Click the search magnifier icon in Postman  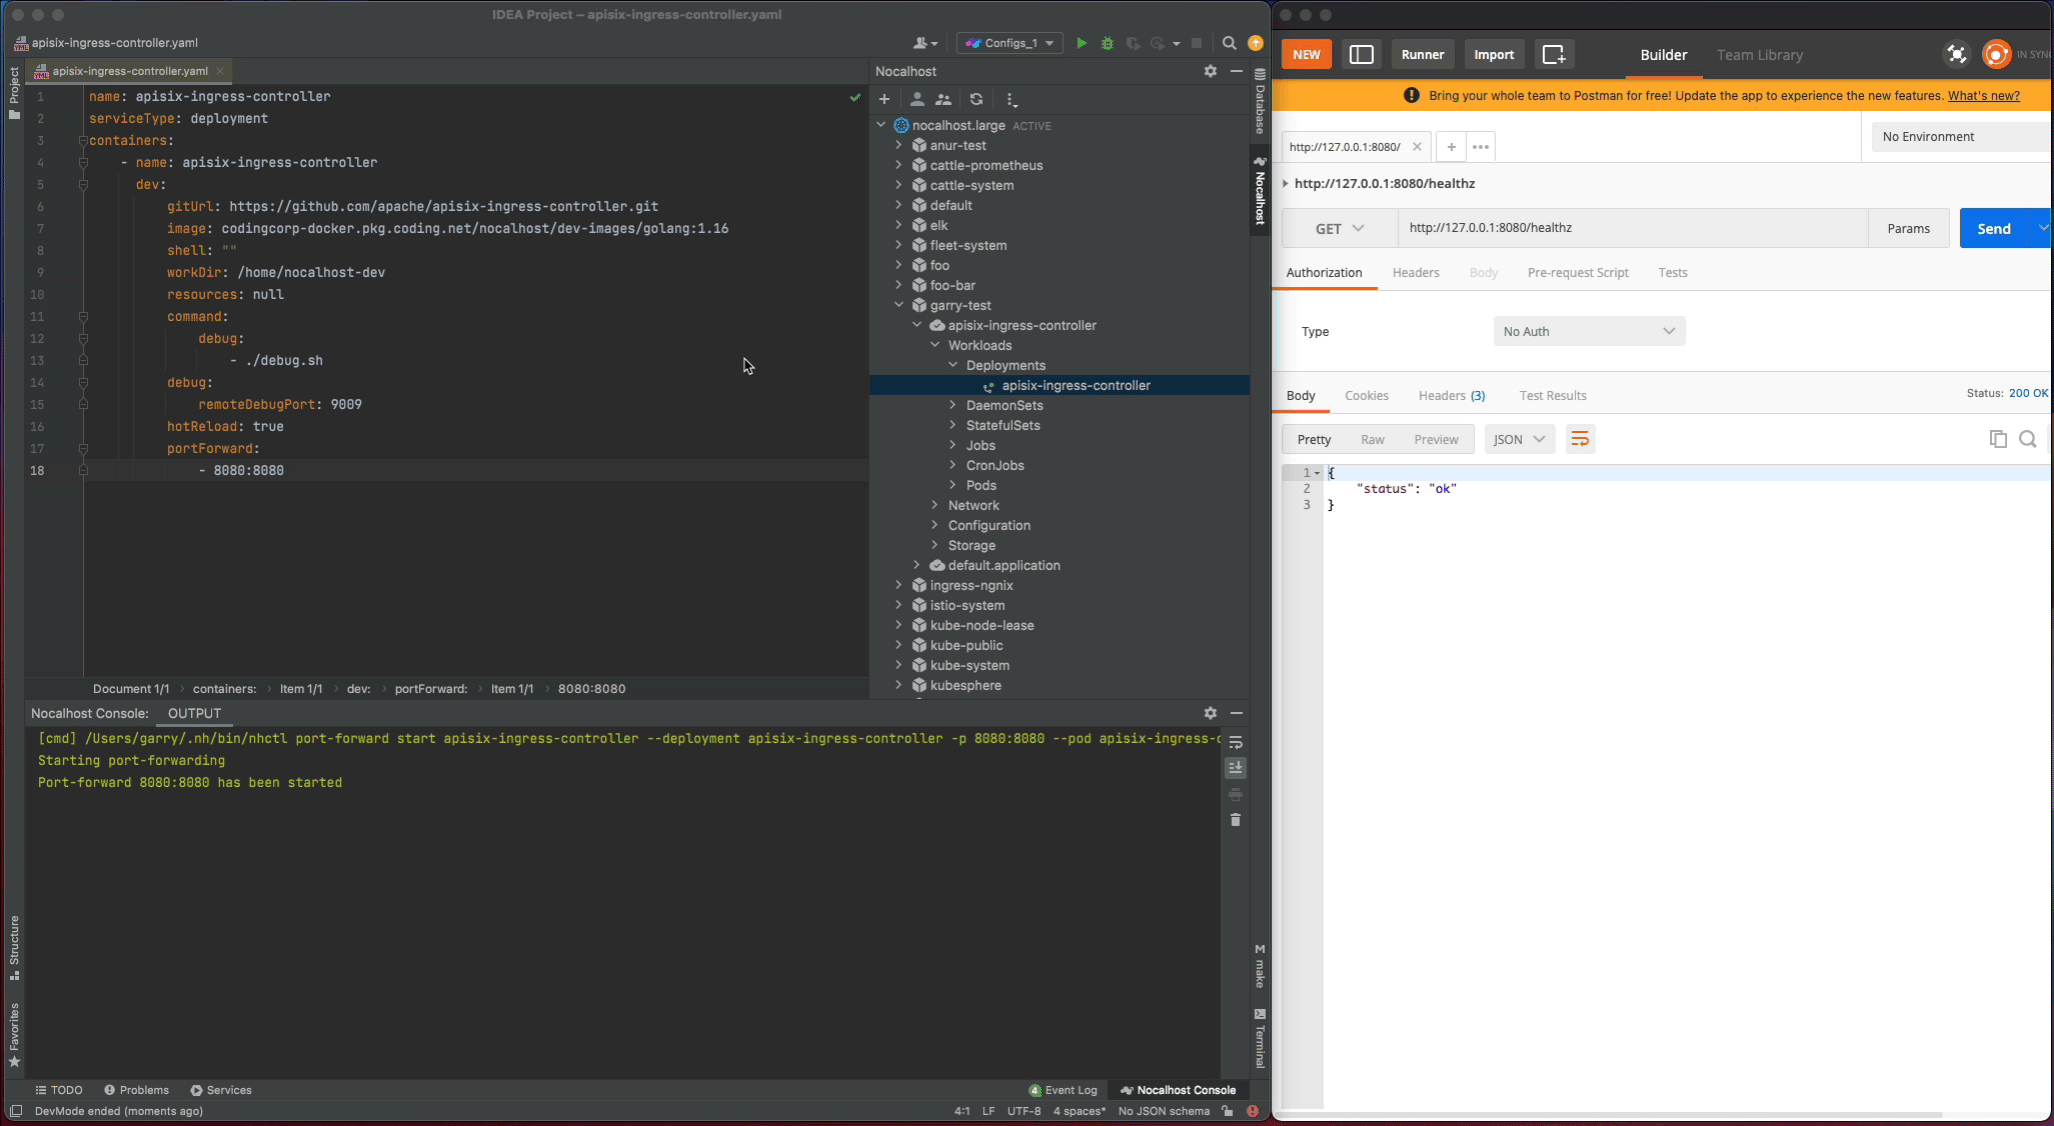click(x=2029, y=440)
